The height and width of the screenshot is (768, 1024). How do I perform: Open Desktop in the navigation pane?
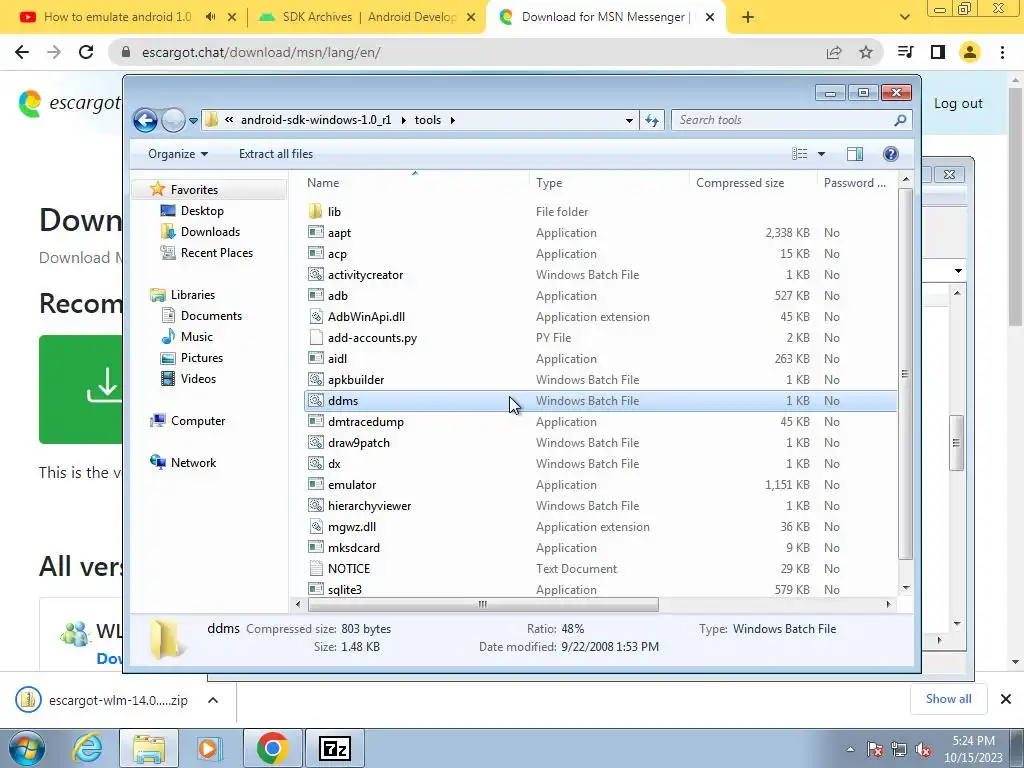point(202,211)
